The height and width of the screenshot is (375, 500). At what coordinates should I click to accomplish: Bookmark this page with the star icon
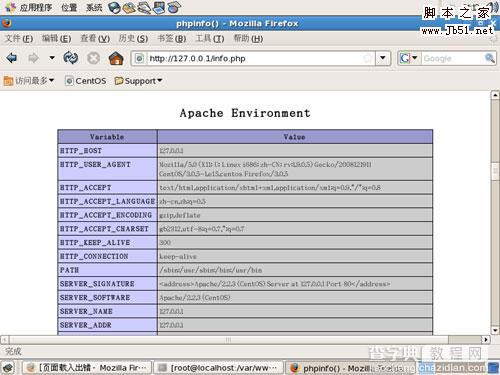368,59
